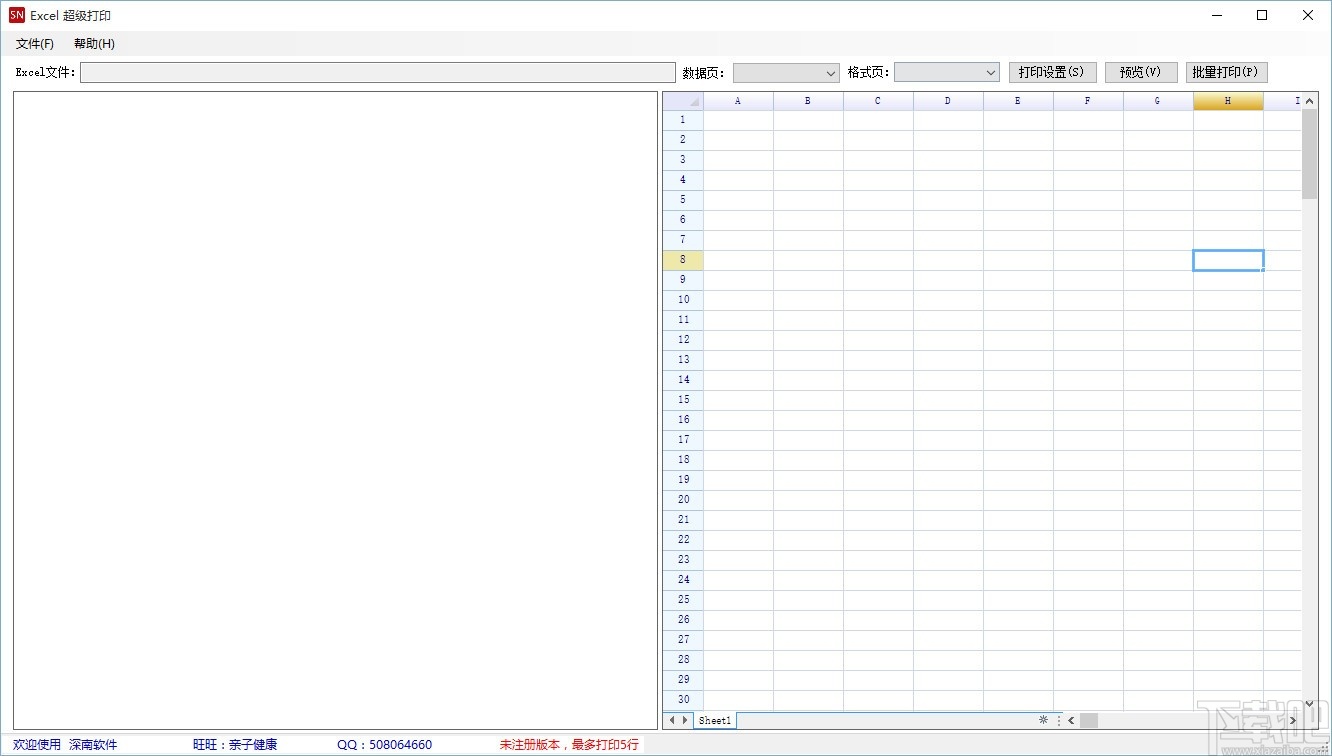Click the 欢迎使用 status bar text

click(x=37, y=745)
